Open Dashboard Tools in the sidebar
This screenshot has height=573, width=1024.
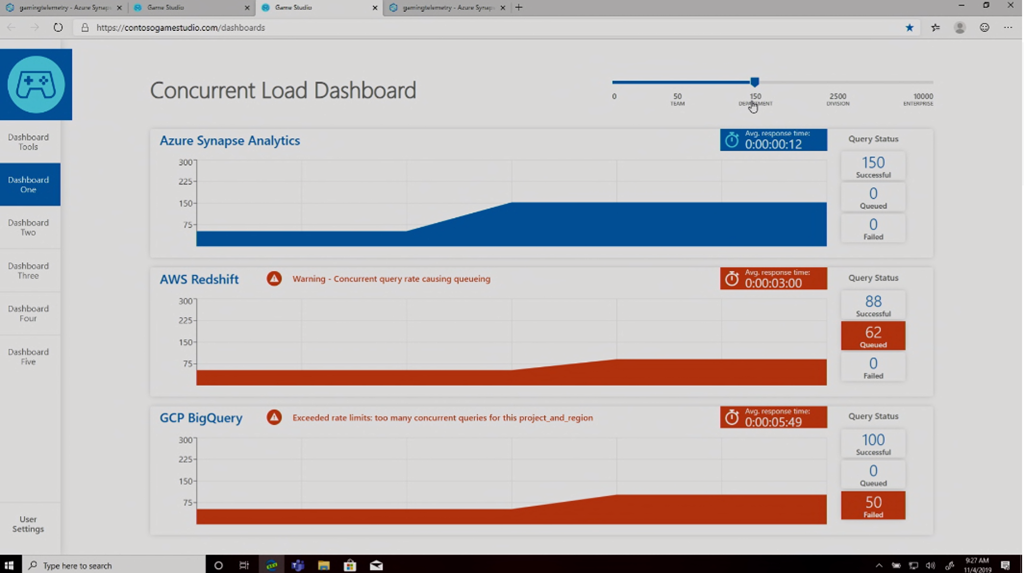point(29,142)
